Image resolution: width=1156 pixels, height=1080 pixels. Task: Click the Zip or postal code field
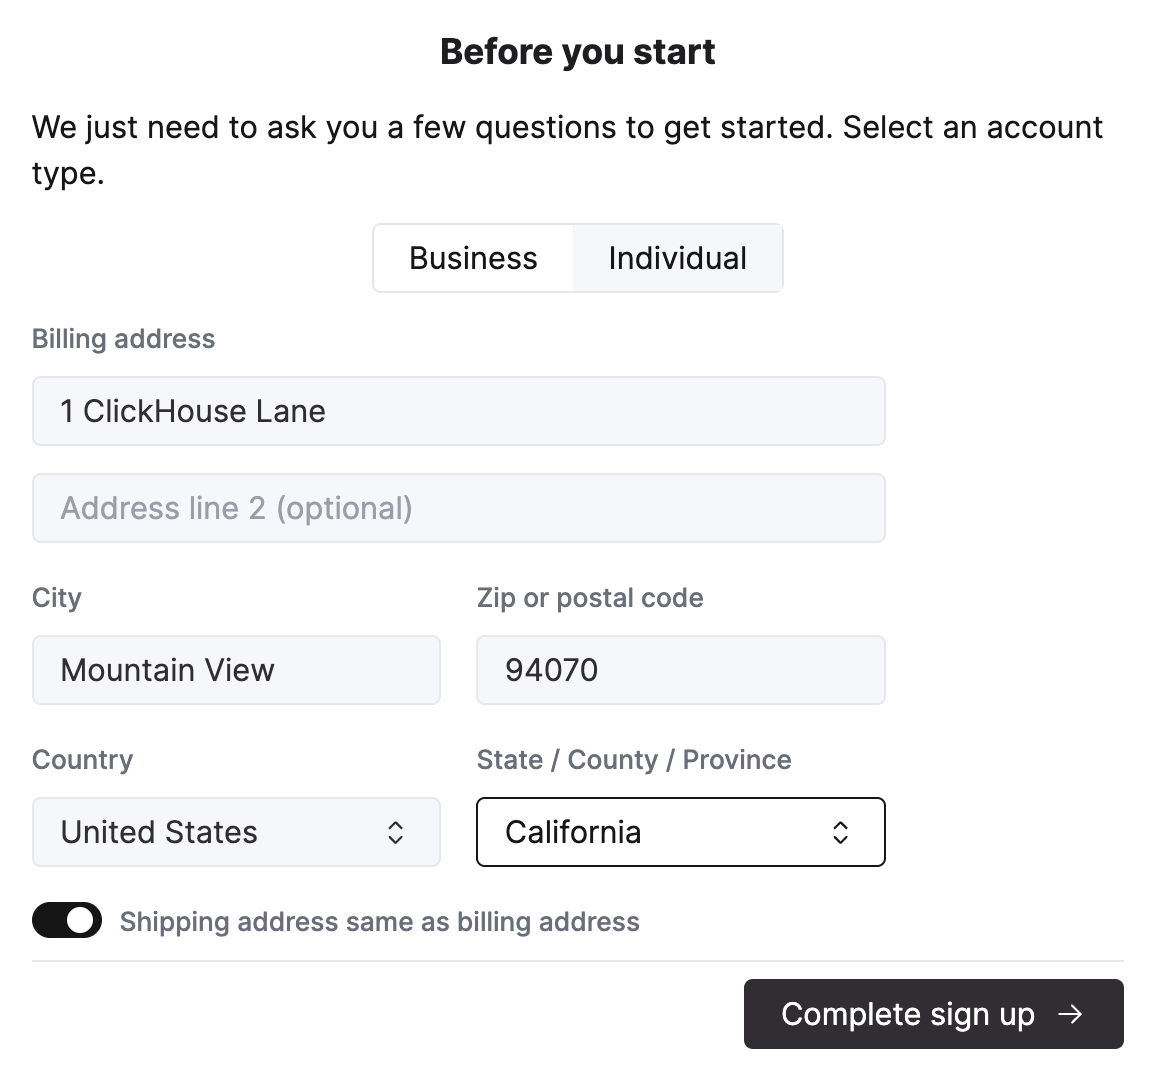click(680, 670)
